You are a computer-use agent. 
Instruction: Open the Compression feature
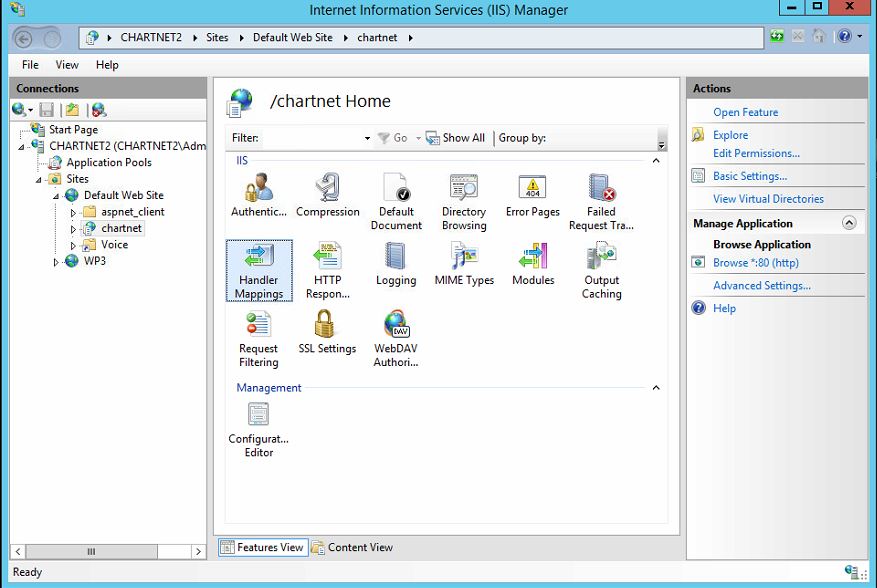point(328,195)
